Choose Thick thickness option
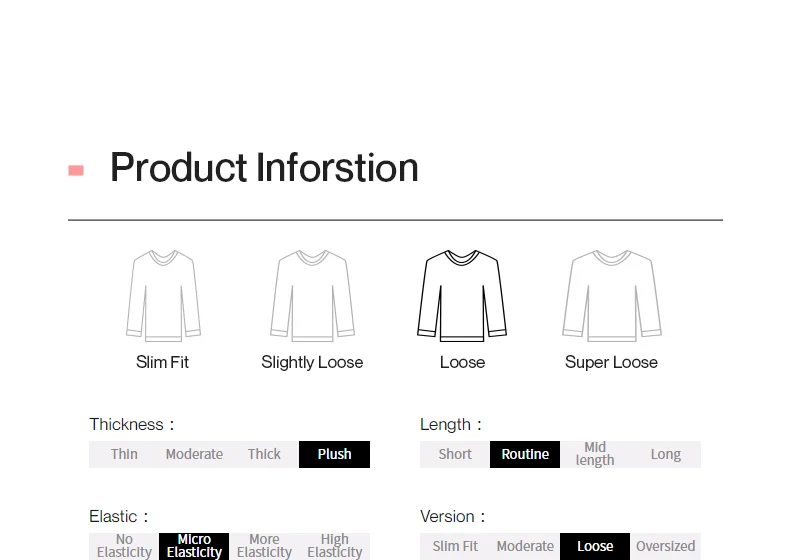This screenshot has height=560, width=790. 264,454
